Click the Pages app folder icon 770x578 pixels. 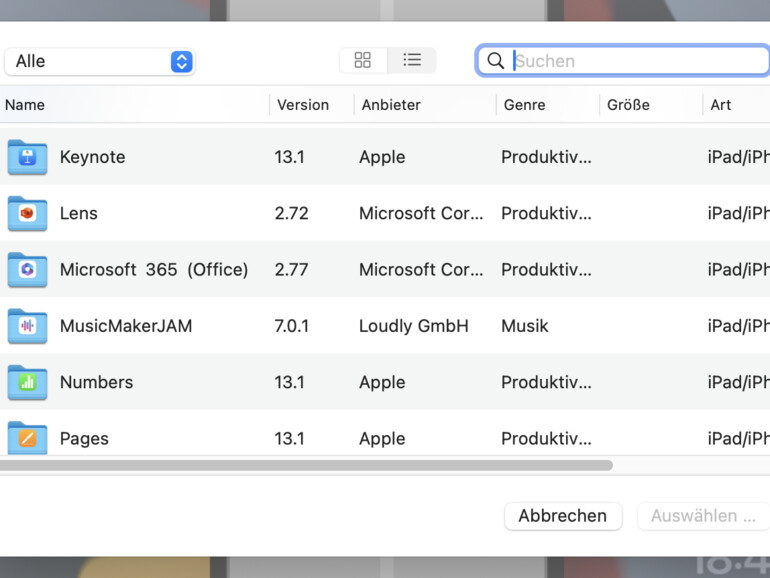[27, 437]
